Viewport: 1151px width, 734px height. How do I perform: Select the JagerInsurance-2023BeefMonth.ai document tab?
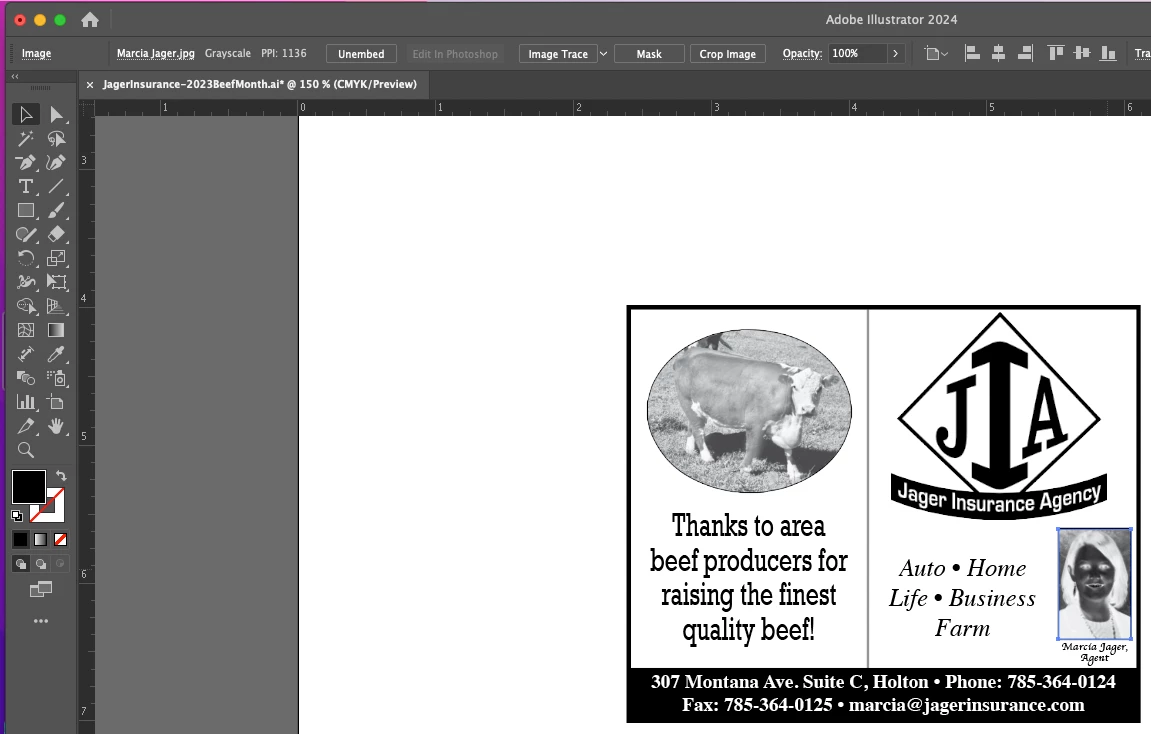pyautogui.click(x=259, y=84)
